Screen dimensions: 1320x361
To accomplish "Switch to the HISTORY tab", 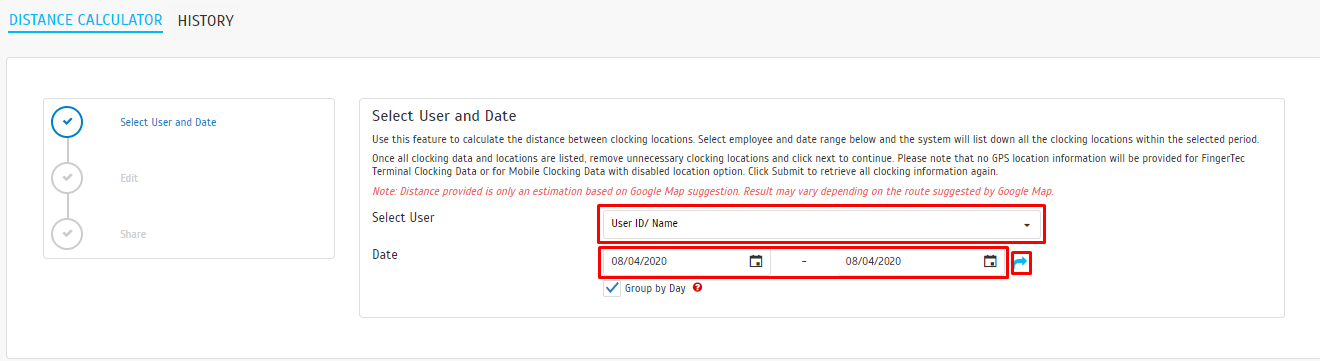I will click(x=206, y=20).
